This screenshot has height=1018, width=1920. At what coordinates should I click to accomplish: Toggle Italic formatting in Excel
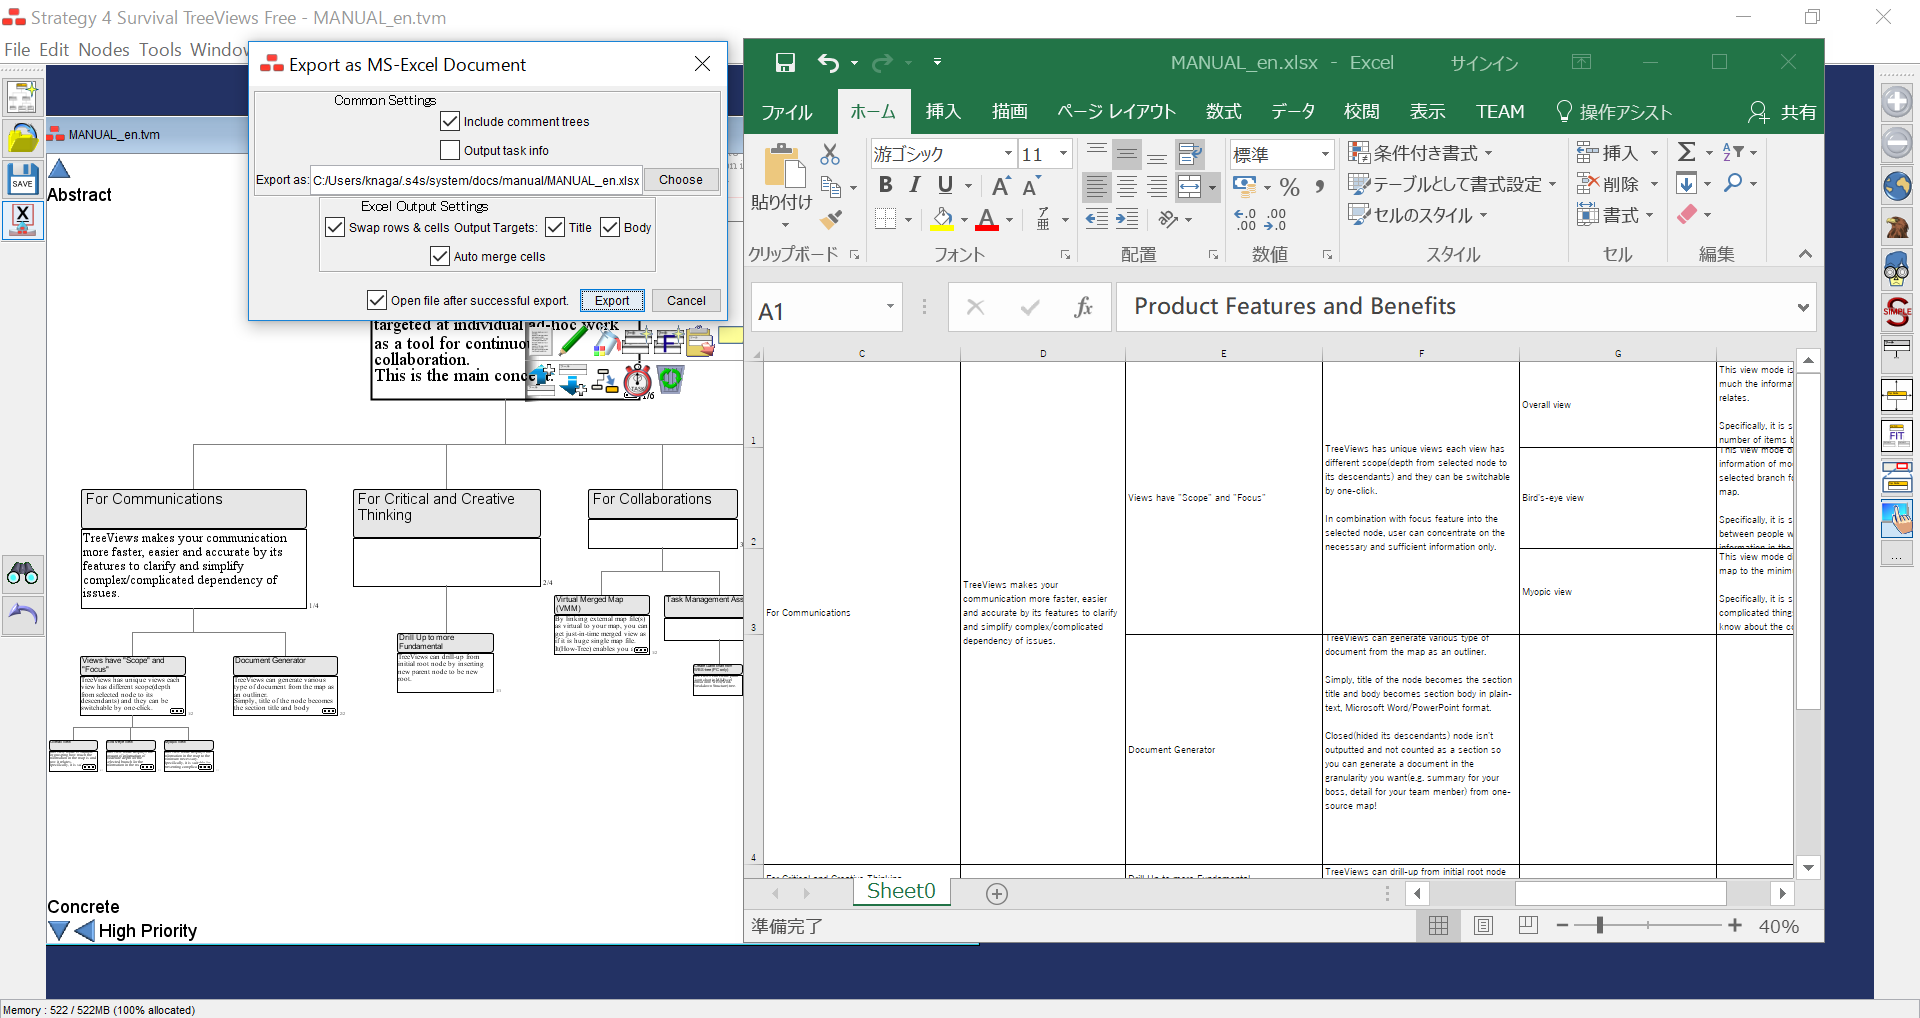coord(914,185)
